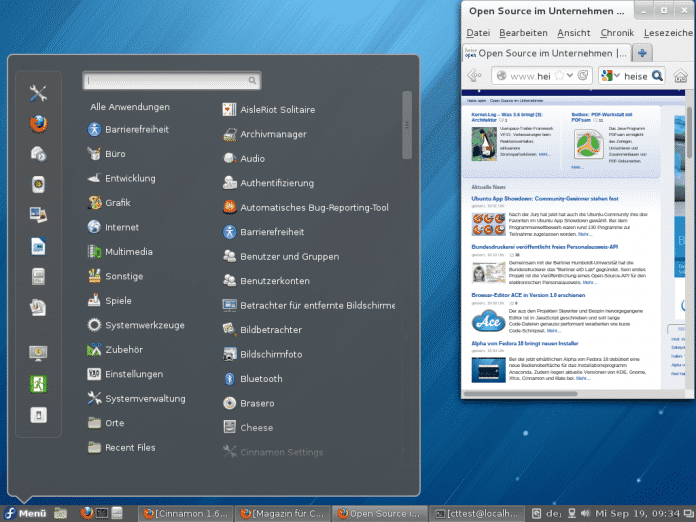Open the Ansicht menu
The width and height of the screenshot is (696, 522).
[x=573, y=33]
